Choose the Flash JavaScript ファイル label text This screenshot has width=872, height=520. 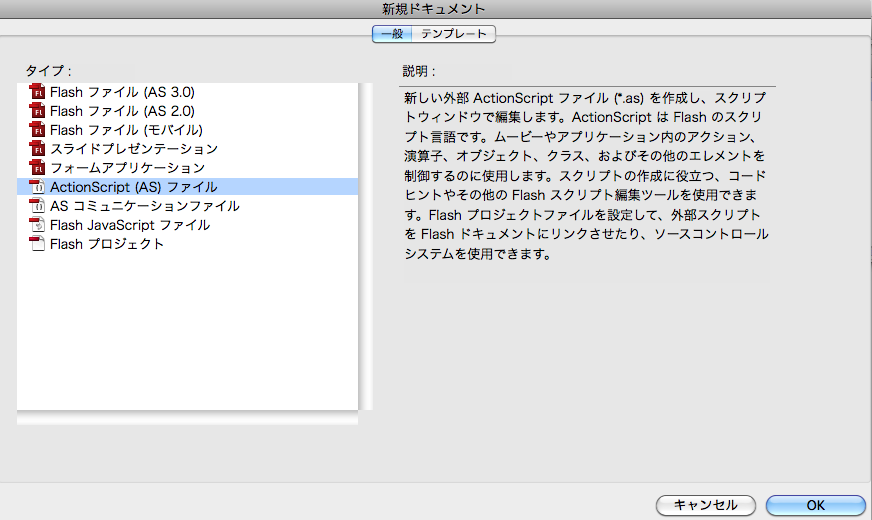tap(130, 225)
